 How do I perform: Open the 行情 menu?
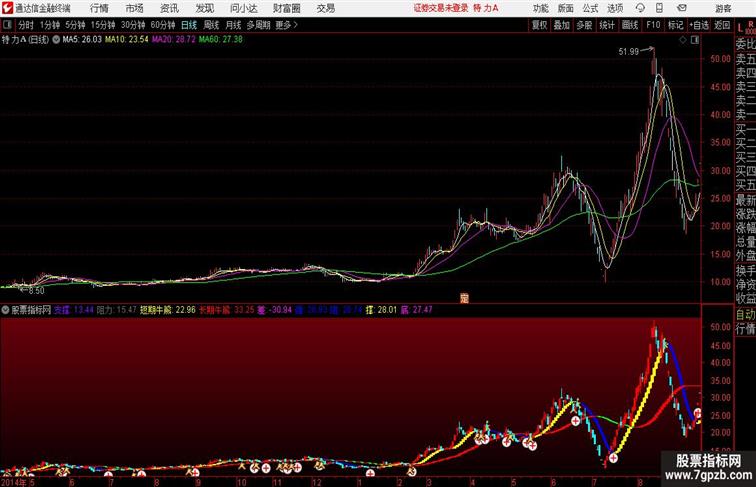99,8
